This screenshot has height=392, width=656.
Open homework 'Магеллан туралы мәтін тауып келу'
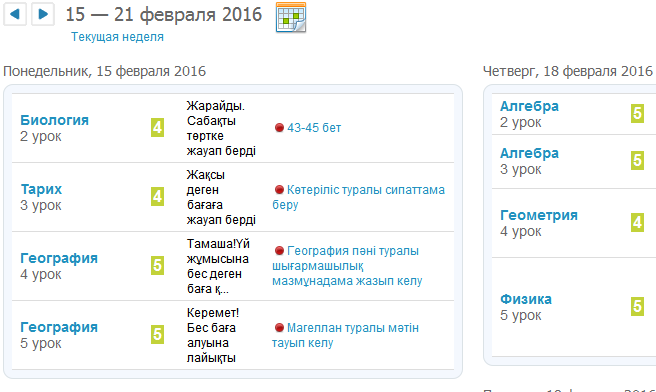click(x=345, y=335)
